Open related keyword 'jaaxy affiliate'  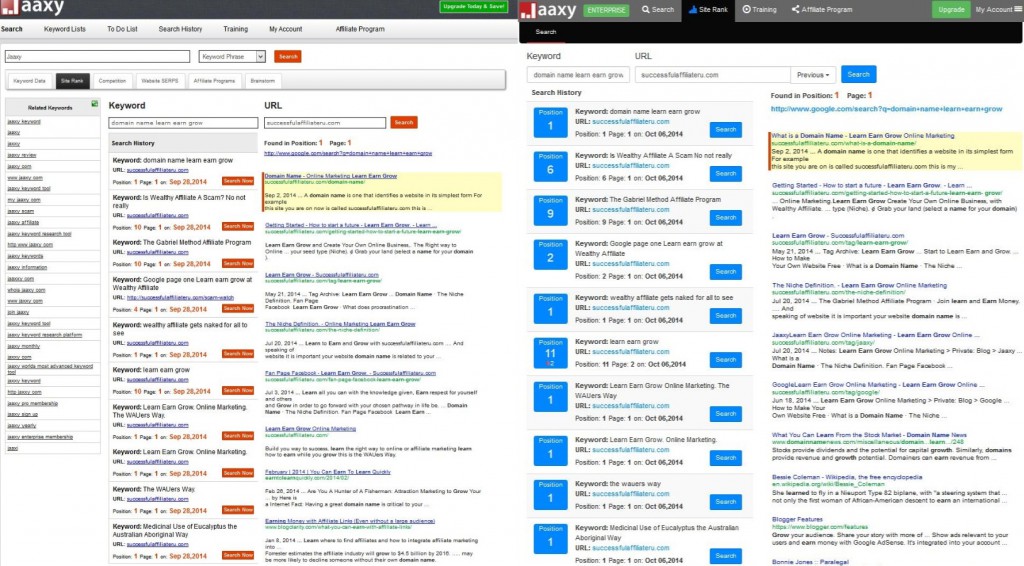point(23,223)
